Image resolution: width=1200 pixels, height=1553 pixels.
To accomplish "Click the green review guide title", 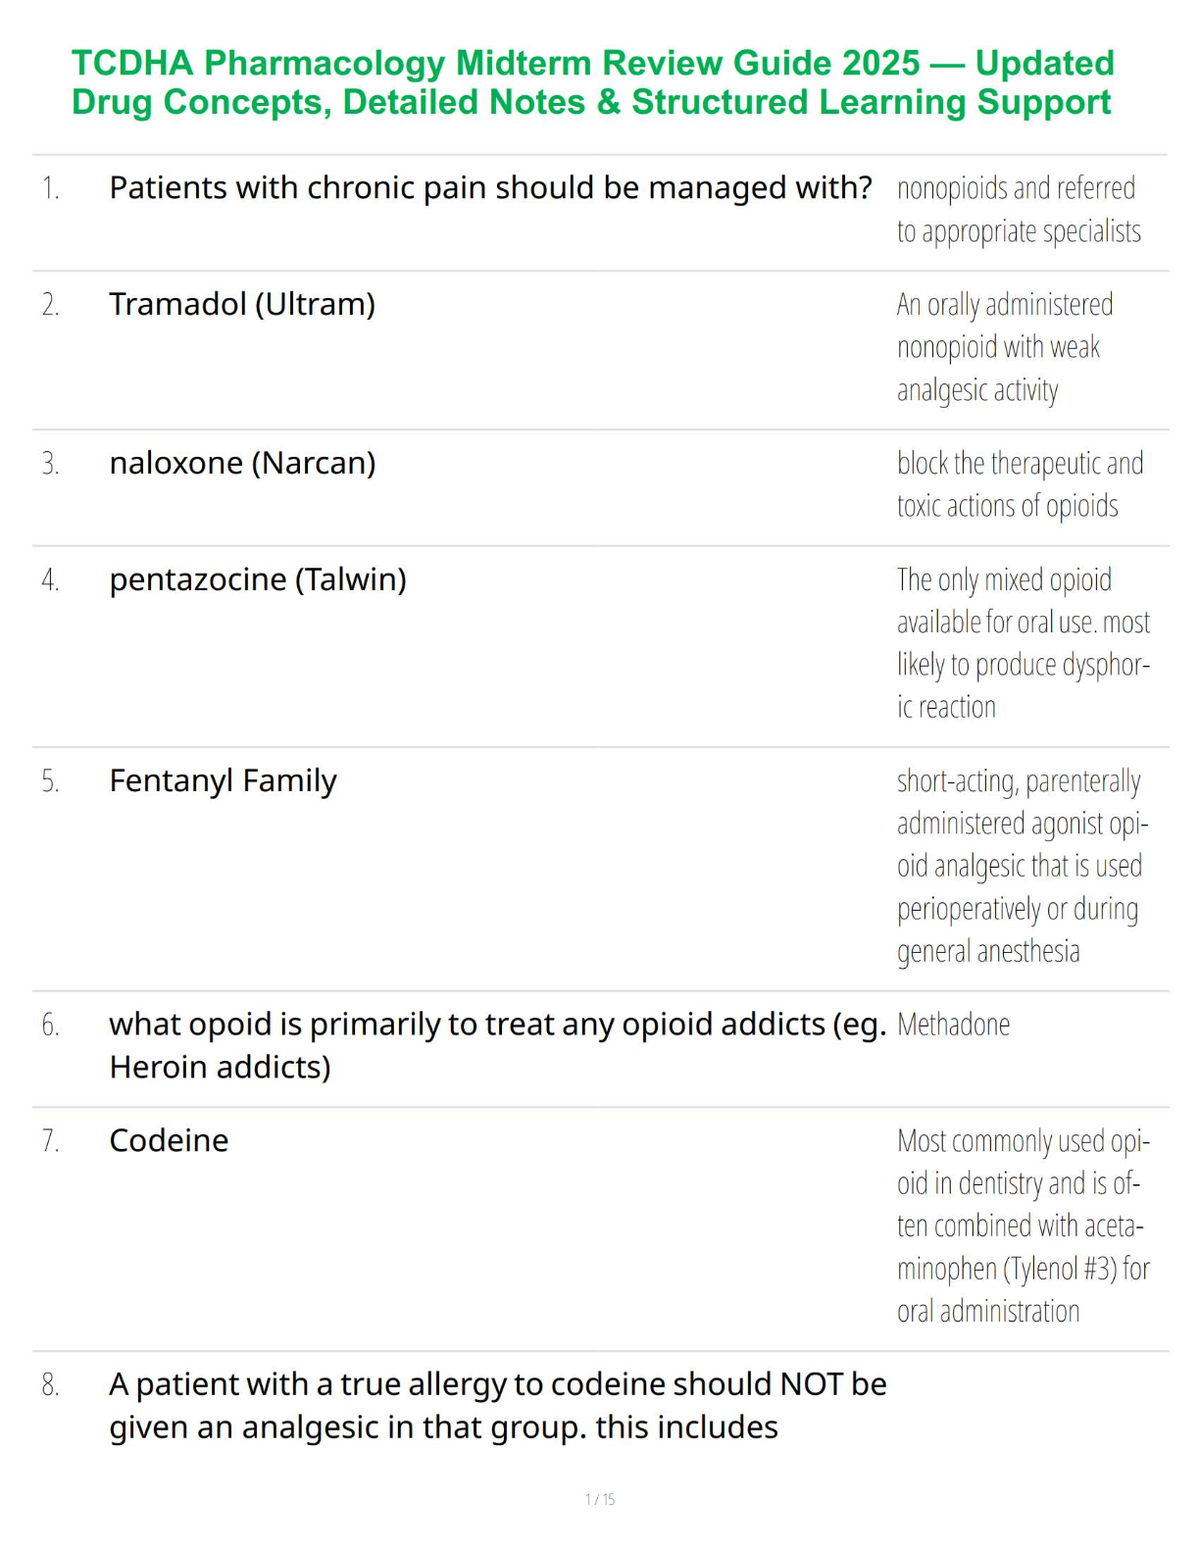I will [x=592, y=82].
